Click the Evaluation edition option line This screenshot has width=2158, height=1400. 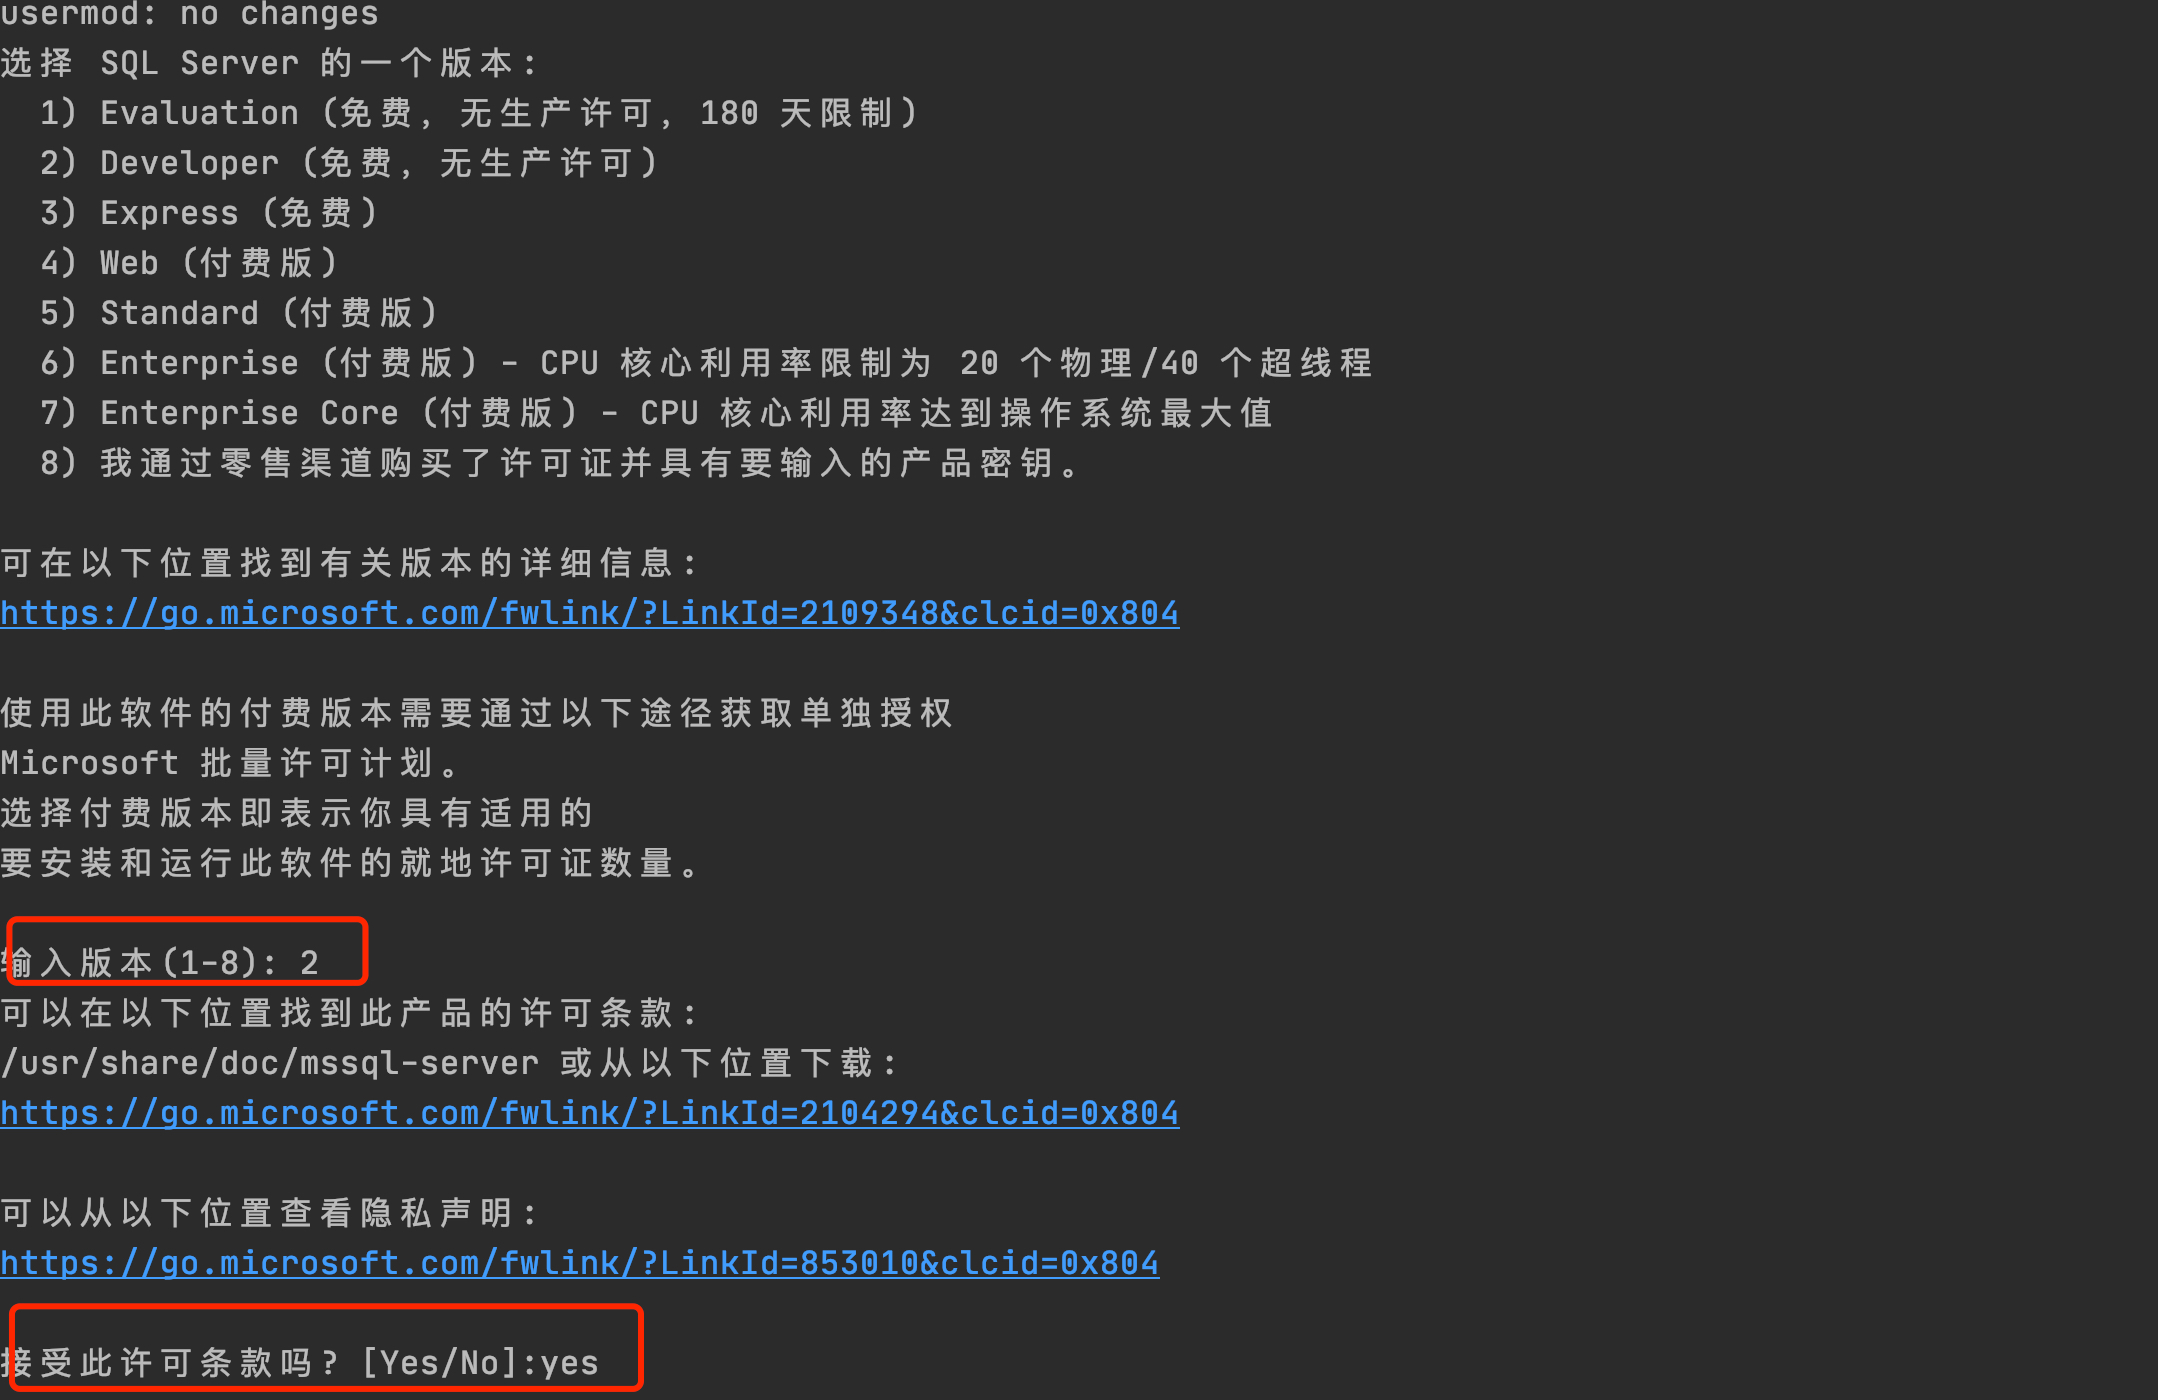(478, 113)
